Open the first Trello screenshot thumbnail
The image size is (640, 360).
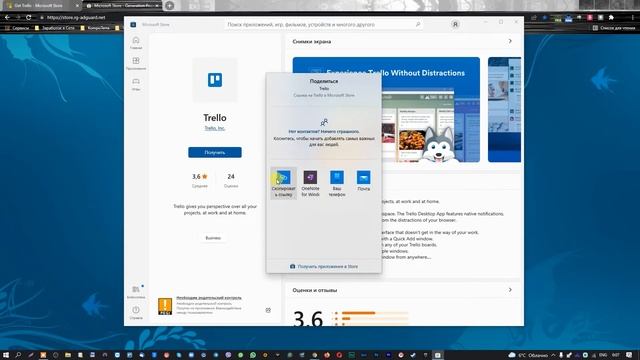[386, 109]
